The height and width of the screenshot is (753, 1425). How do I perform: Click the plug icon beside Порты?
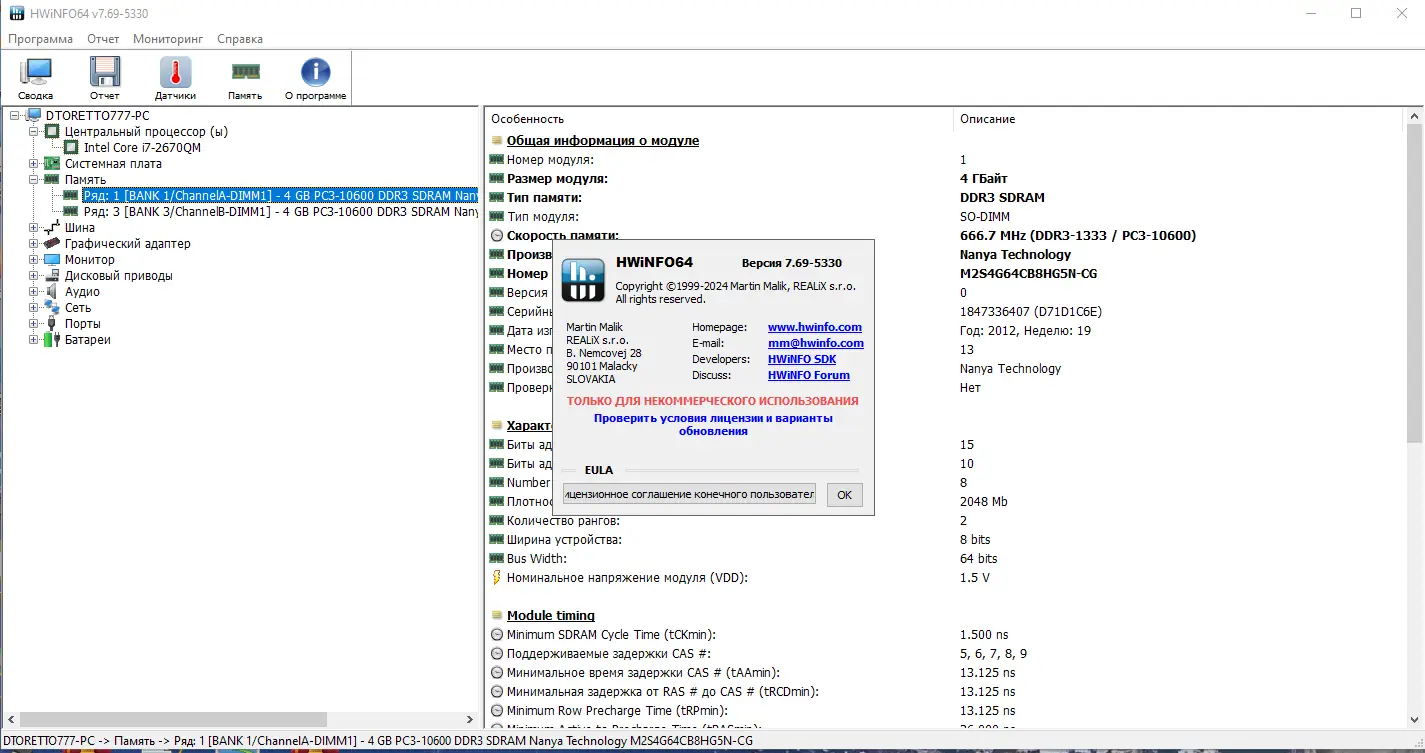pos(53,324)
